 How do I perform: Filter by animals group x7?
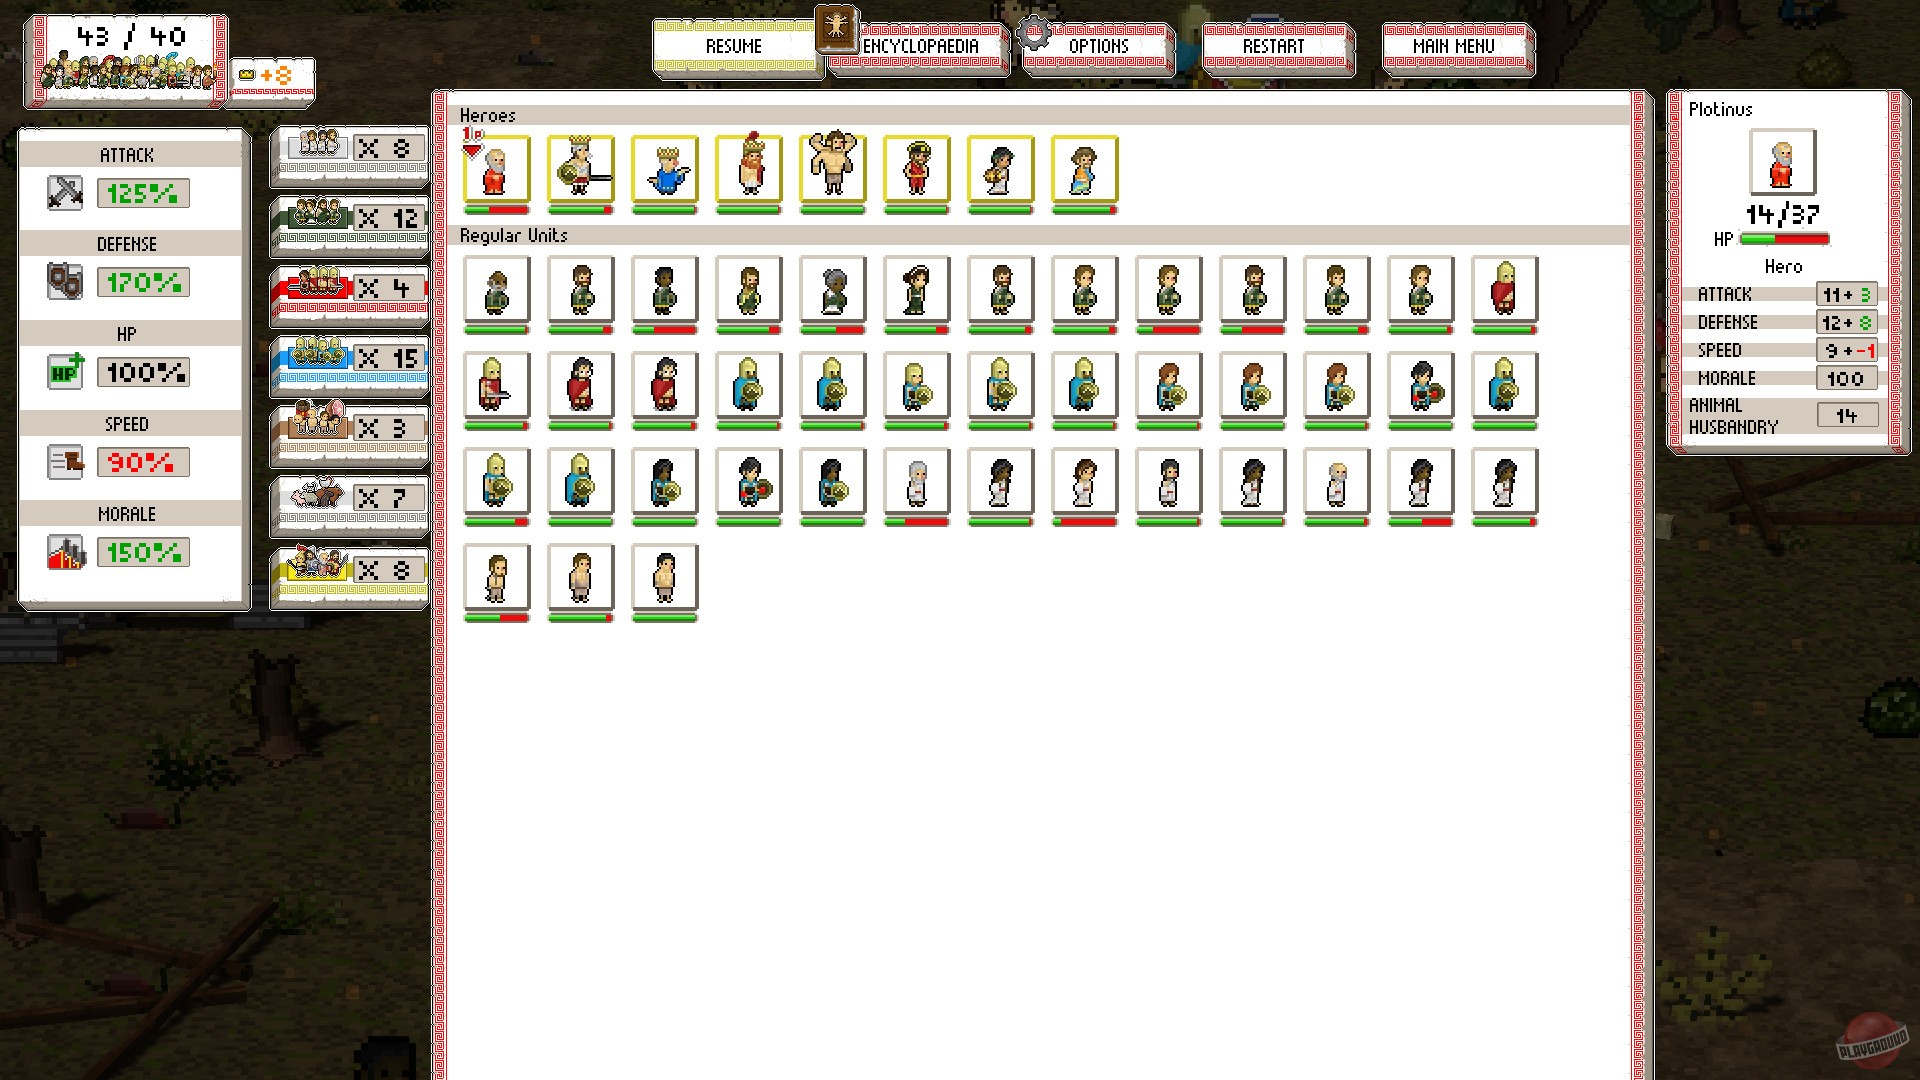(x=349, y=498)
